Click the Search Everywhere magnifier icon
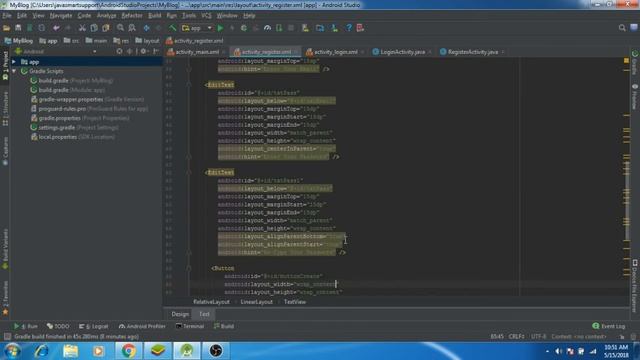 click(622, 28)
